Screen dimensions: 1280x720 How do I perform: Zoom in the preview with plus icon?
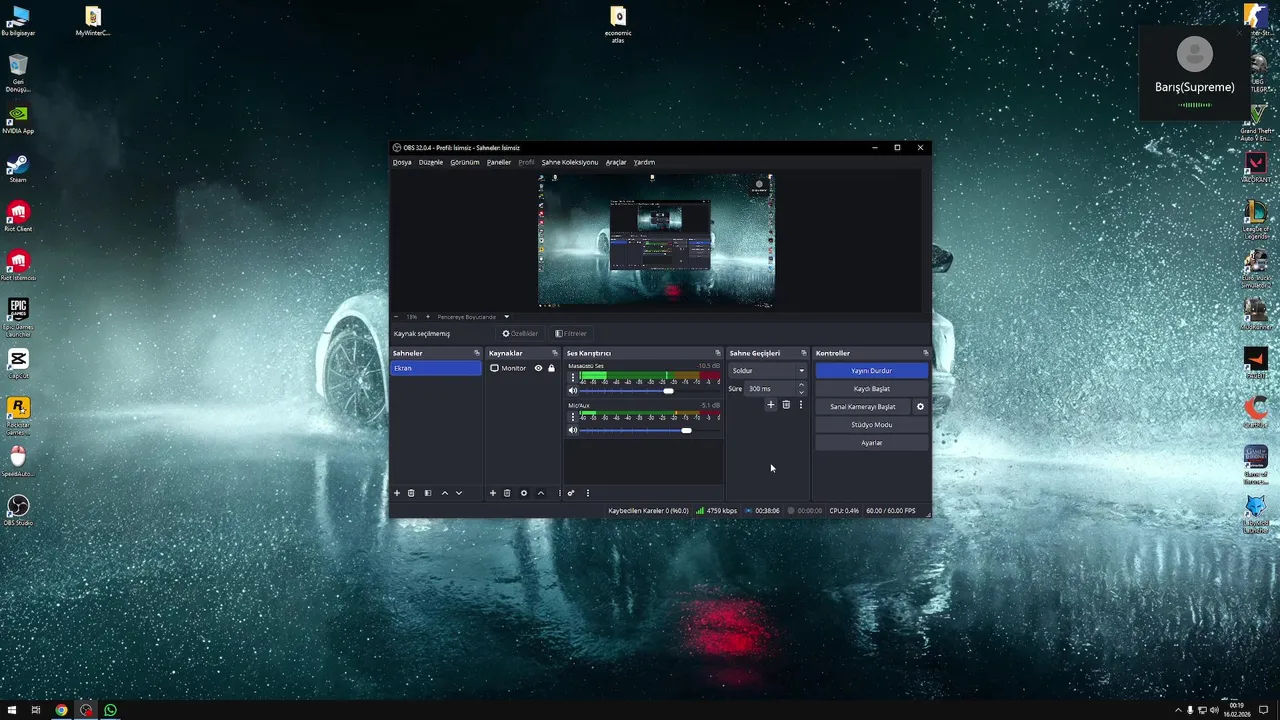[428, 317]
